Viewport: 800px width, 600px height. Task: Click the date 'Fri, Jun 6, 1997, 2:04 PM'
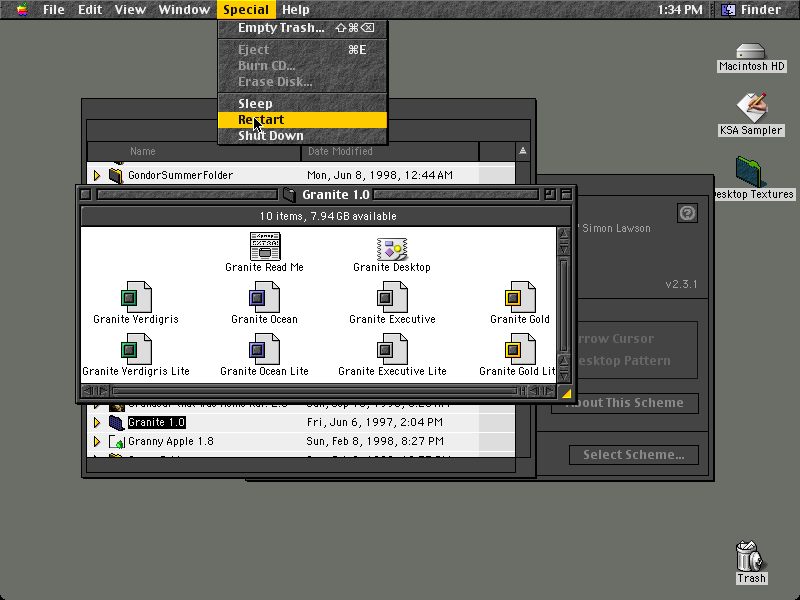(374, 422)
